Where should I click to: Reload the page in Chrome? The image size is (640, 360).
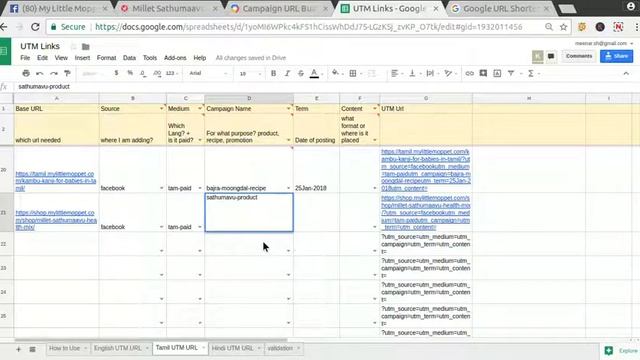coord(35,27)
